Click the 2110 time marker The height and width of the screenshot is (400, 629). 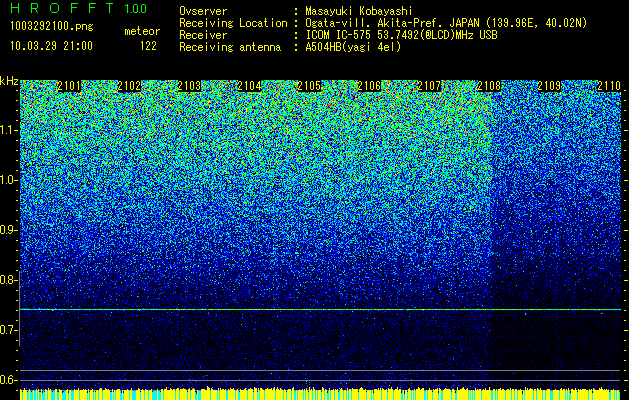609,86
